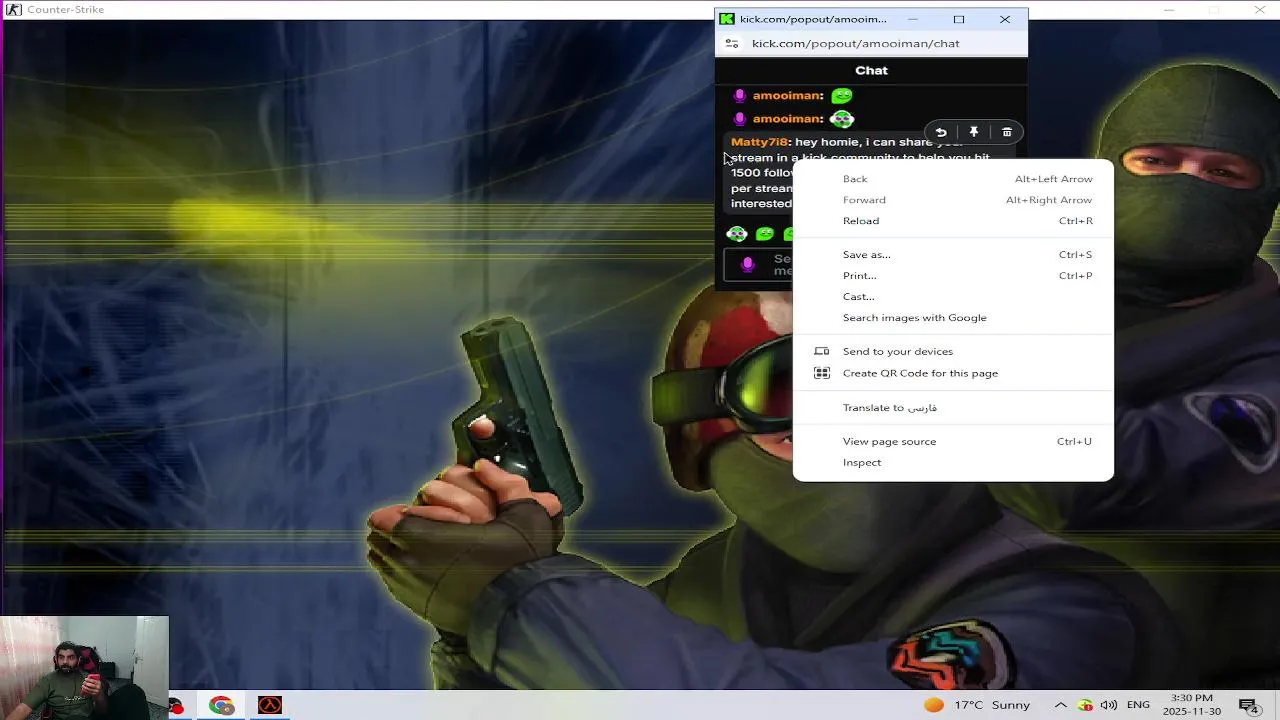Viewport: 1280px width, 720px height.
Task: Click the chat message input field
Action: (x=758, y=265)
